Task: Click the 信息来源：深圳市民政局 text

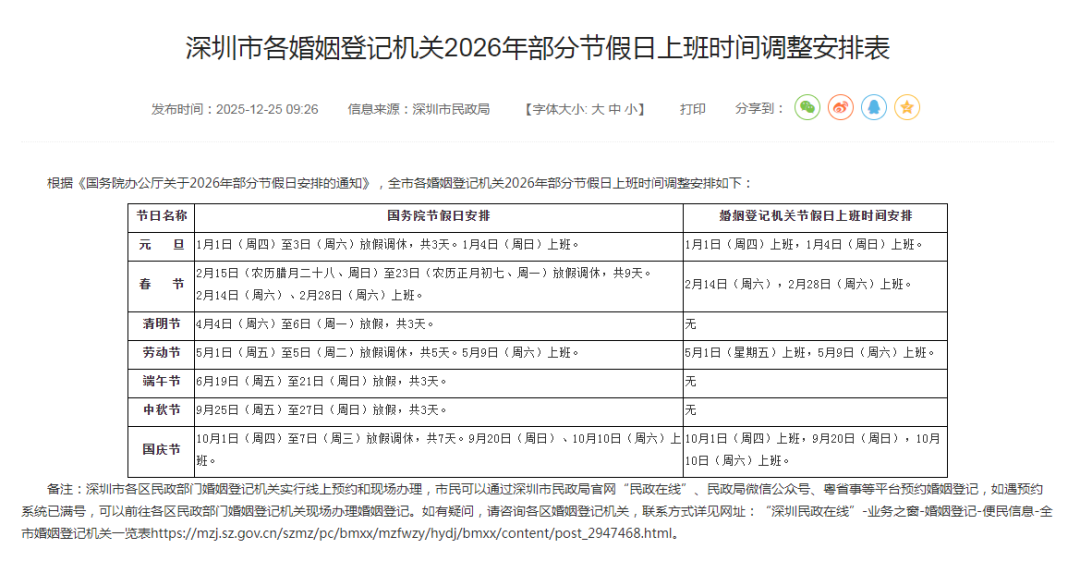Action: pyautogui.click(x=418, y=109)
